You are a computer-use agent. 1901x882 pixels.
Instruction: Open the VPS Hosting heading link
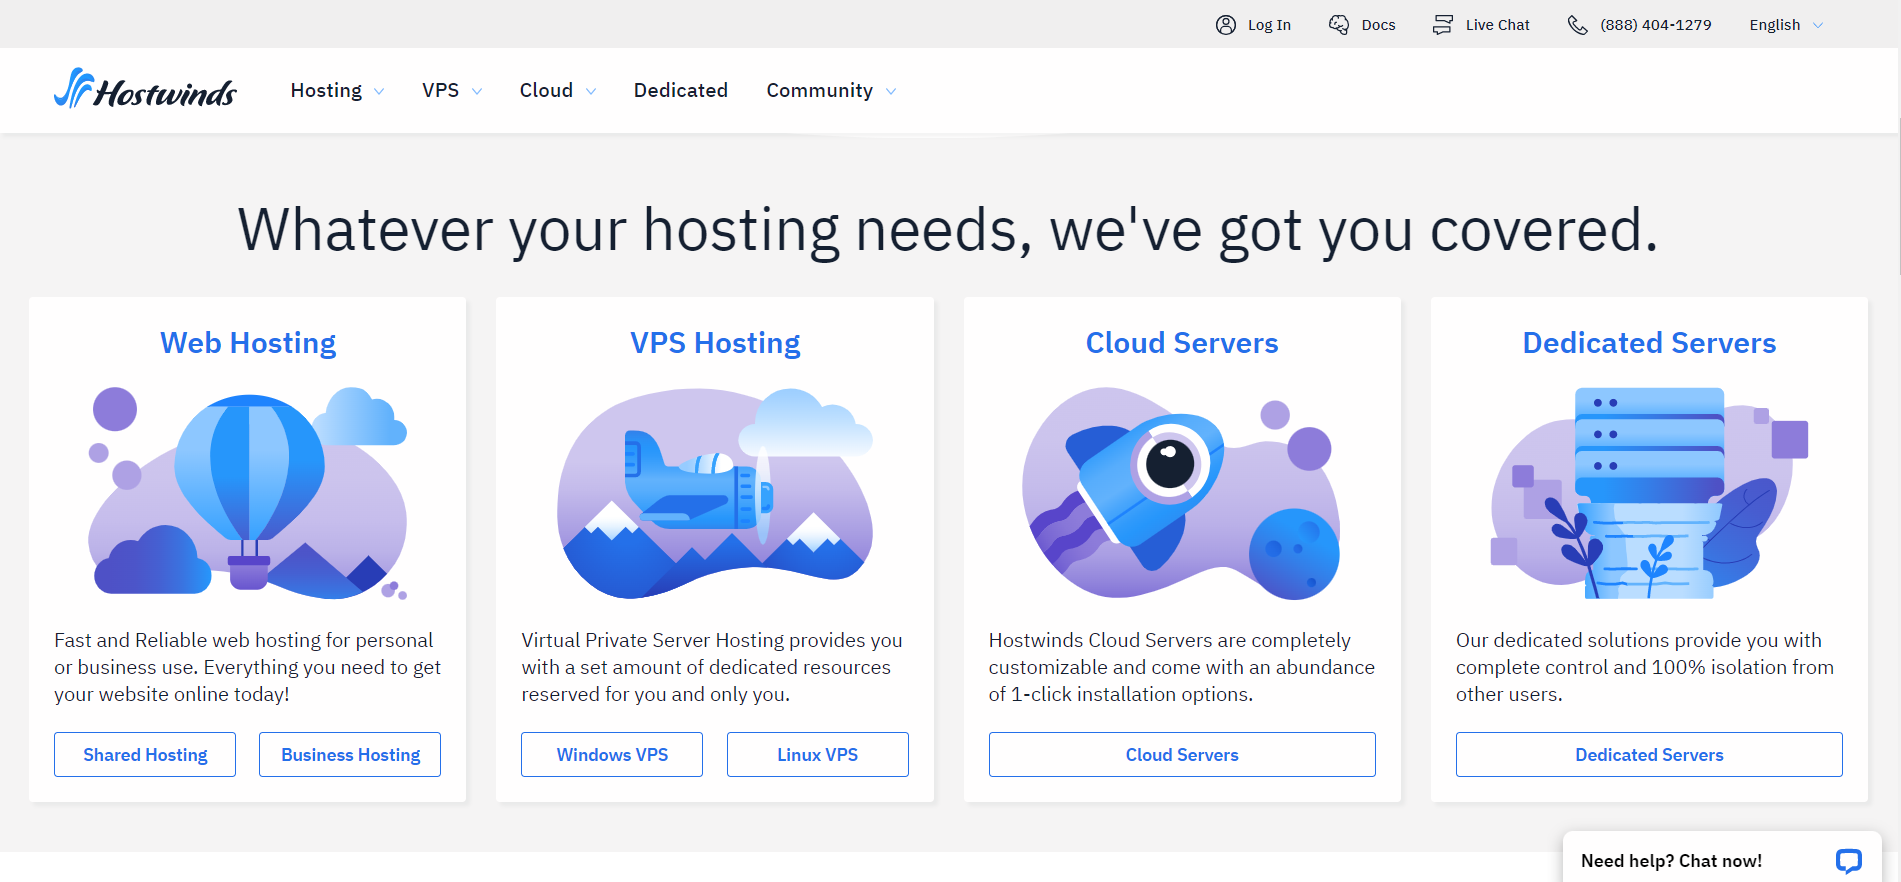point(715,343)
